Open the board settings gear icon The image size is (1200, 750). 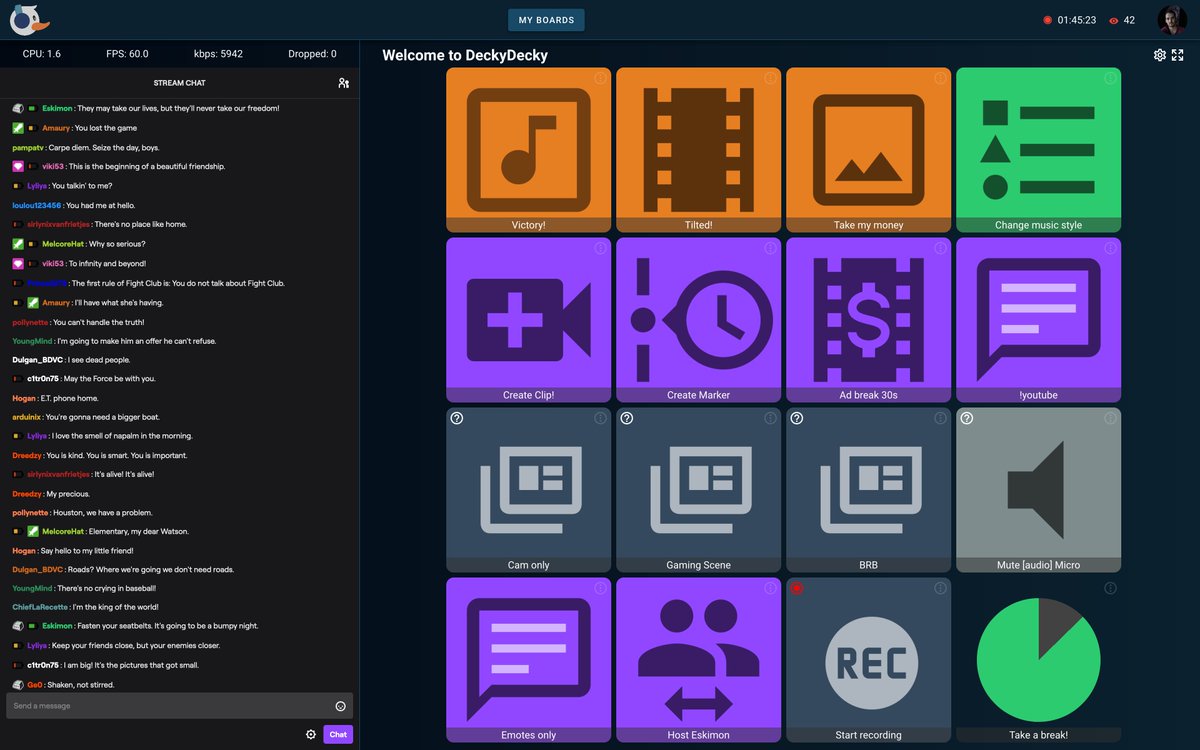click(x=1160, y=55)
